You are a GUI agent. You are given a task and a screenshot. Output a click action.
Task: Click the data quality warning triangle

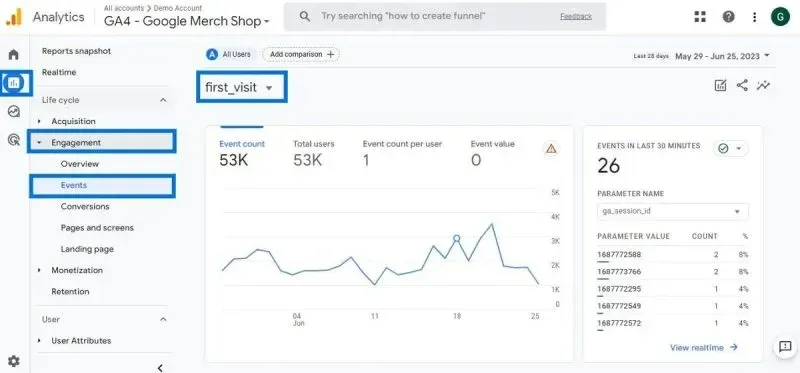coord(551,148)
